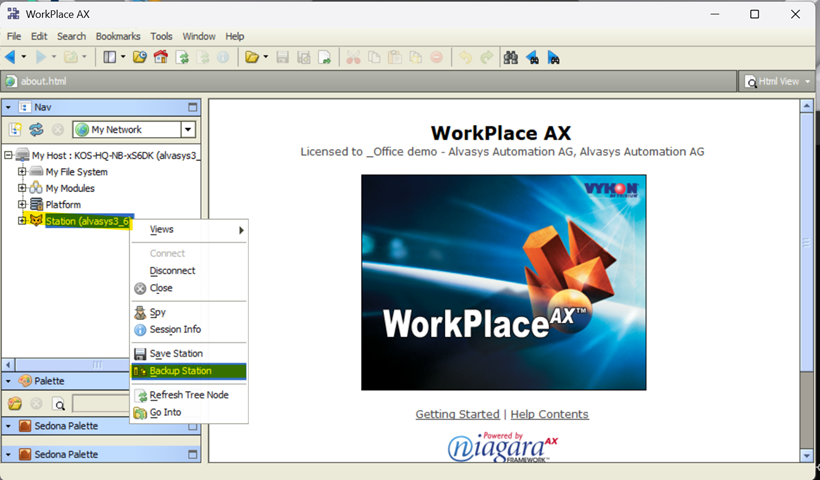
Task: Open the My Network dropdown
Action: click(188, 129)
